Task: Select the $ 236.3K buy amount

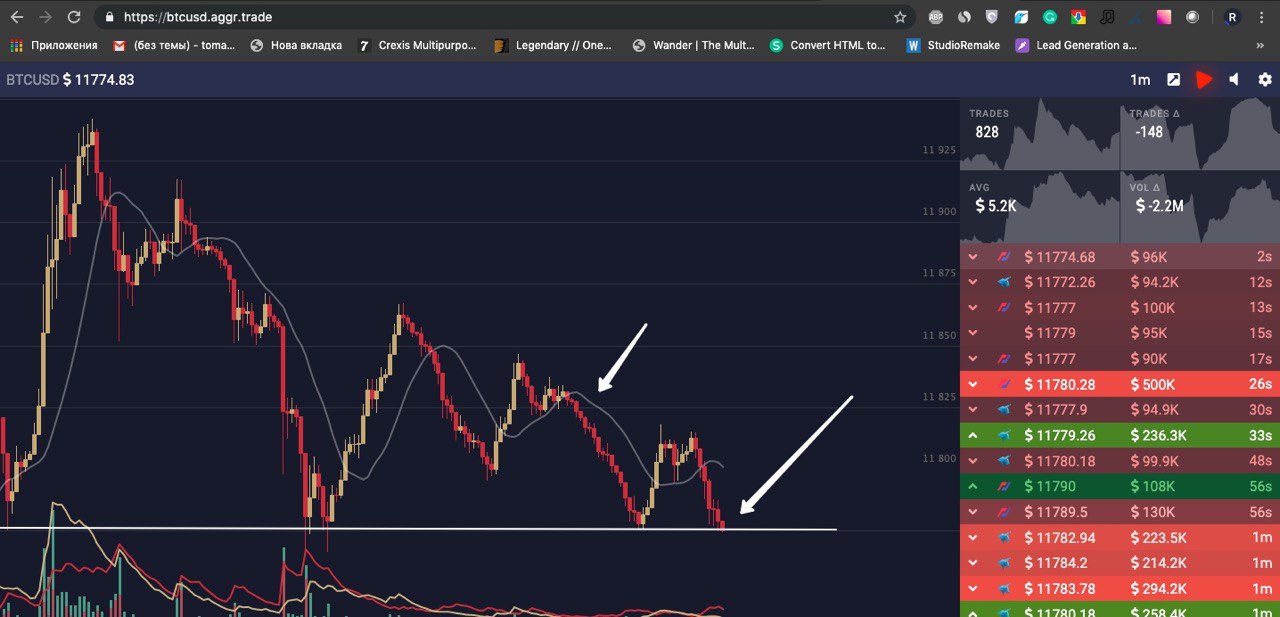Action: coord(1159,435)
